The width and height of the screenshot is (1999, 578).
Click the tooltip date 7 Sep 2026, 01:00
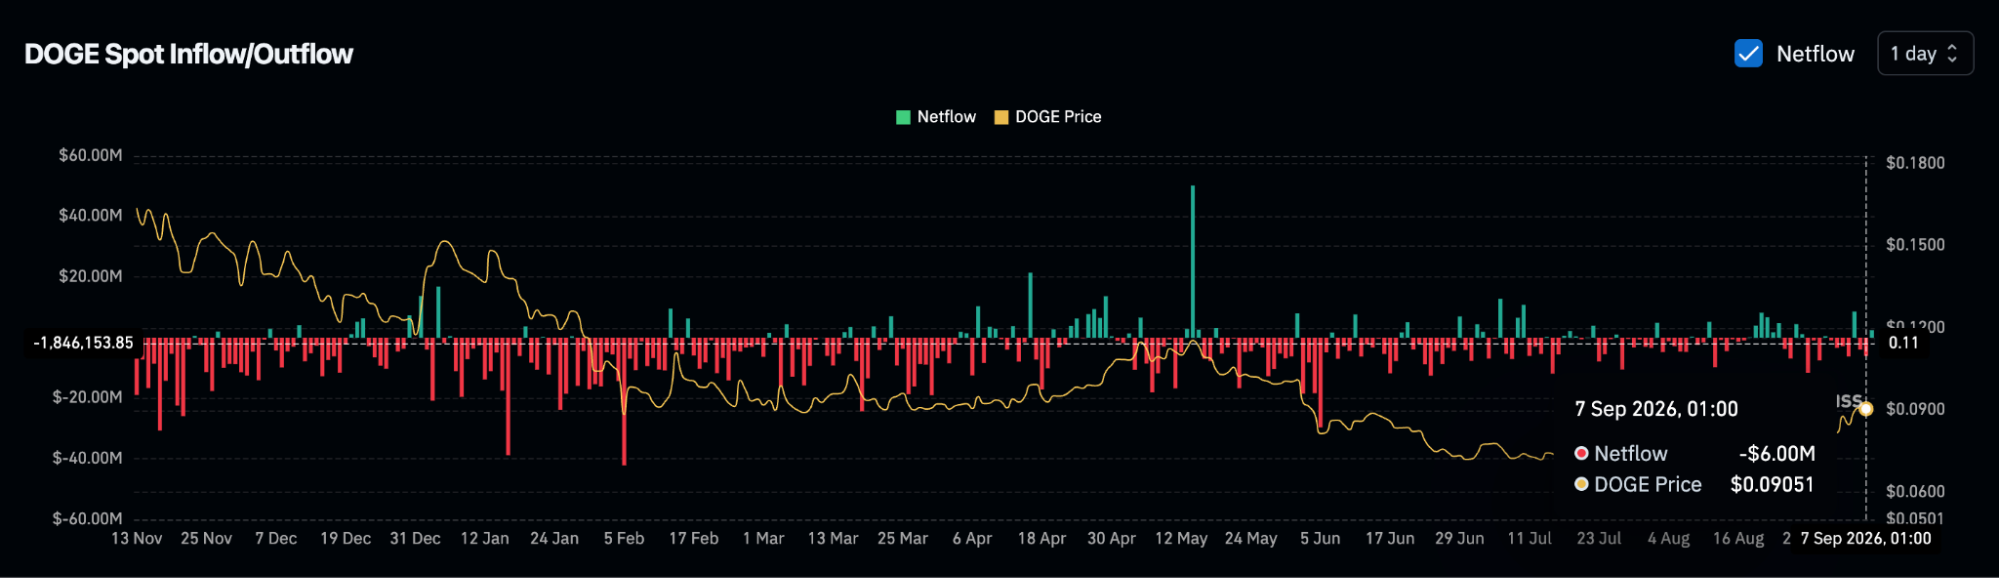coord(1656,409)
